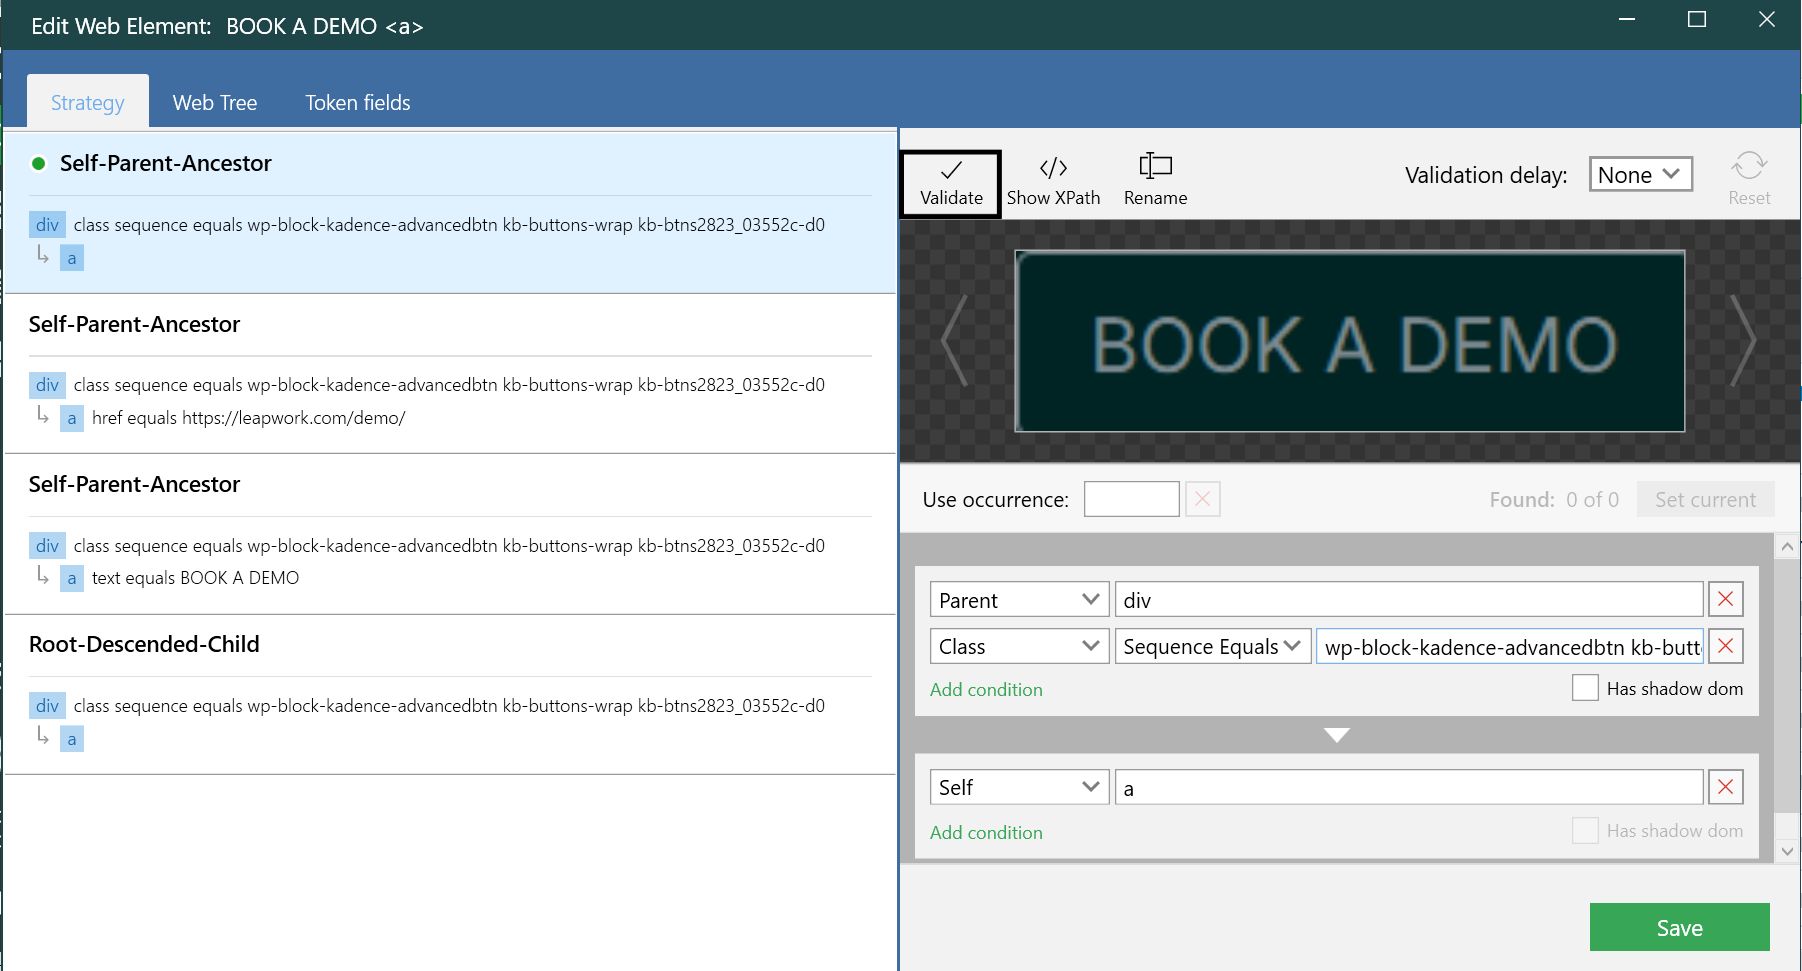Click the Validate checkmark button

coord(950,183)
